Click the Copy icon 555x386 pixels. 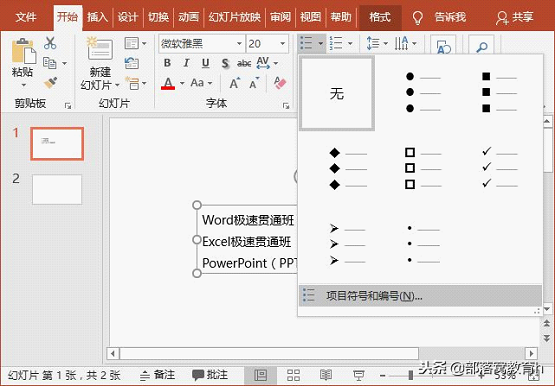(x=50, y=63)
